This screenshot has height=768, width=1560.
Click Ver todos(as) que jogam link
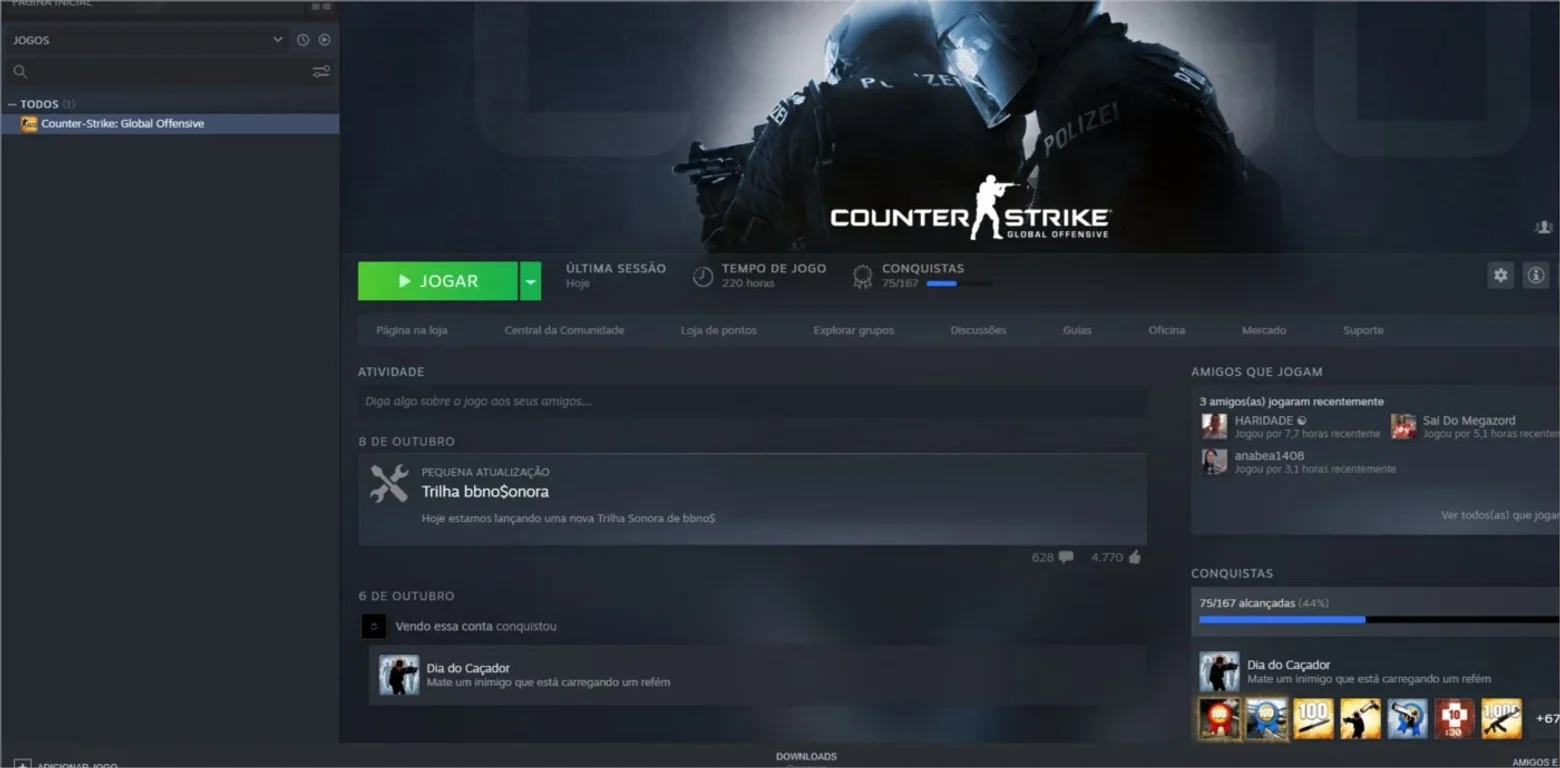point(1500,515)
